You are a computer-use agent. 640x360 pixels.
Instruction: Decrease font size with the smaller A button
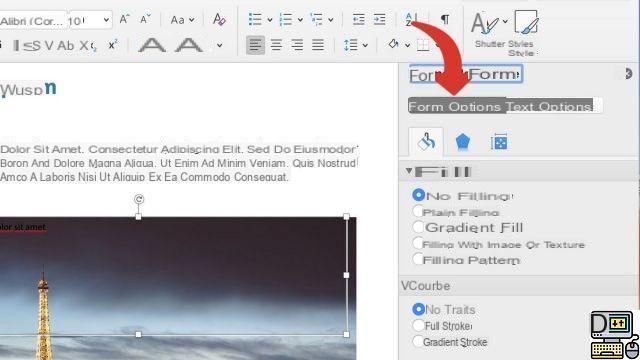145,19
